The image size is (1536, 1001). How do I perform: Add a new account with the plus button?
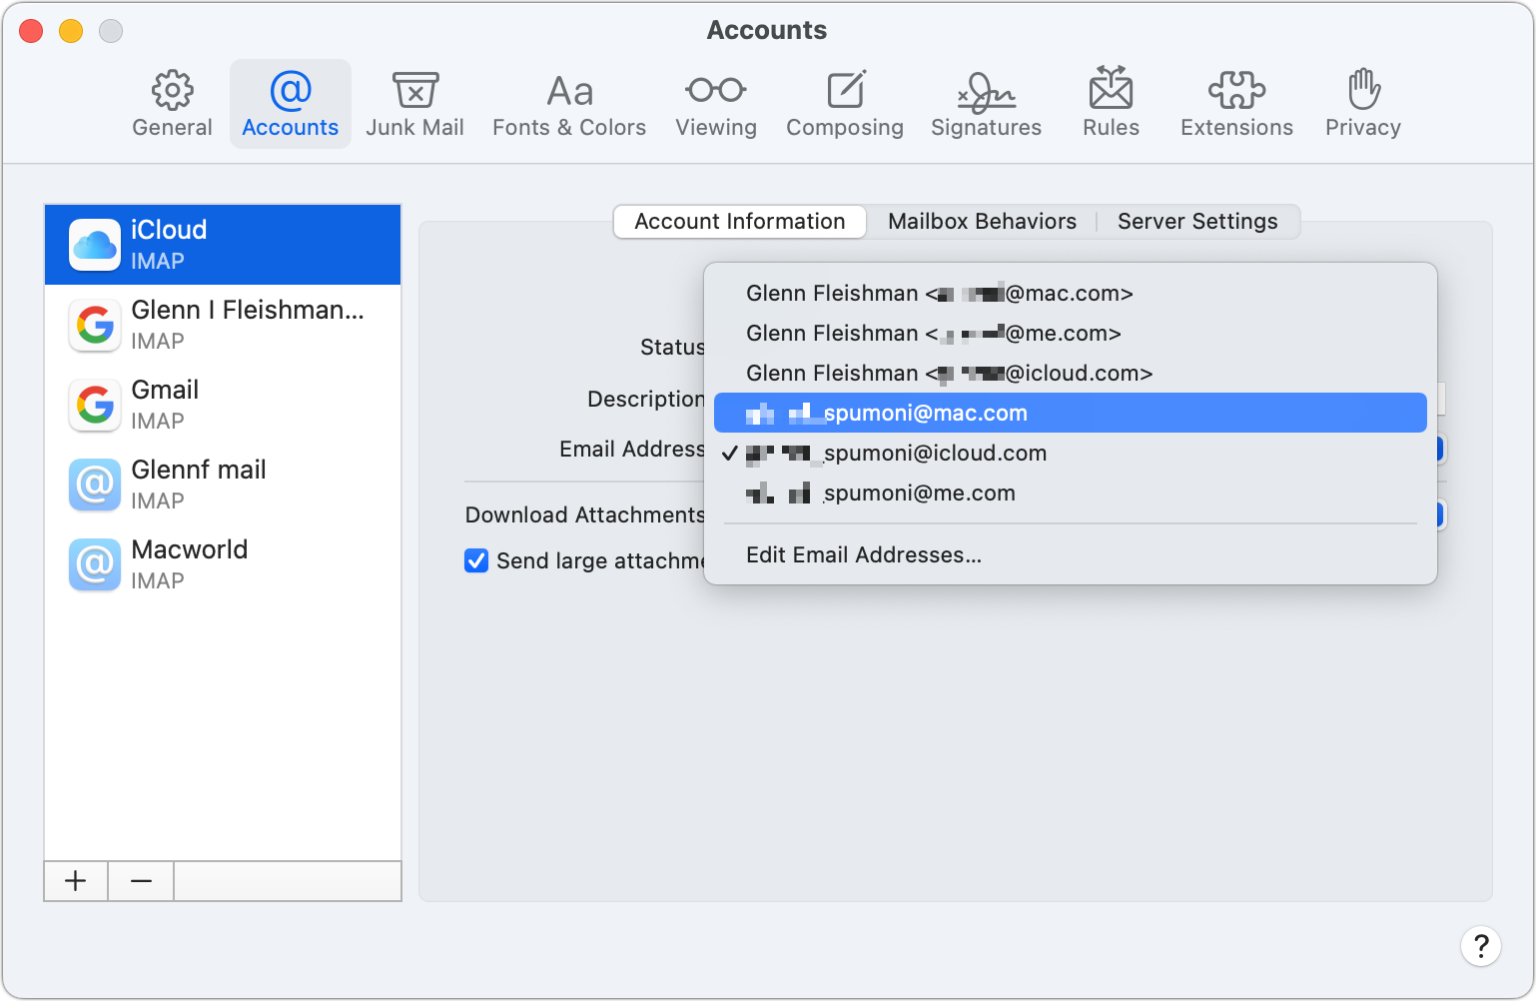point(75,880)
